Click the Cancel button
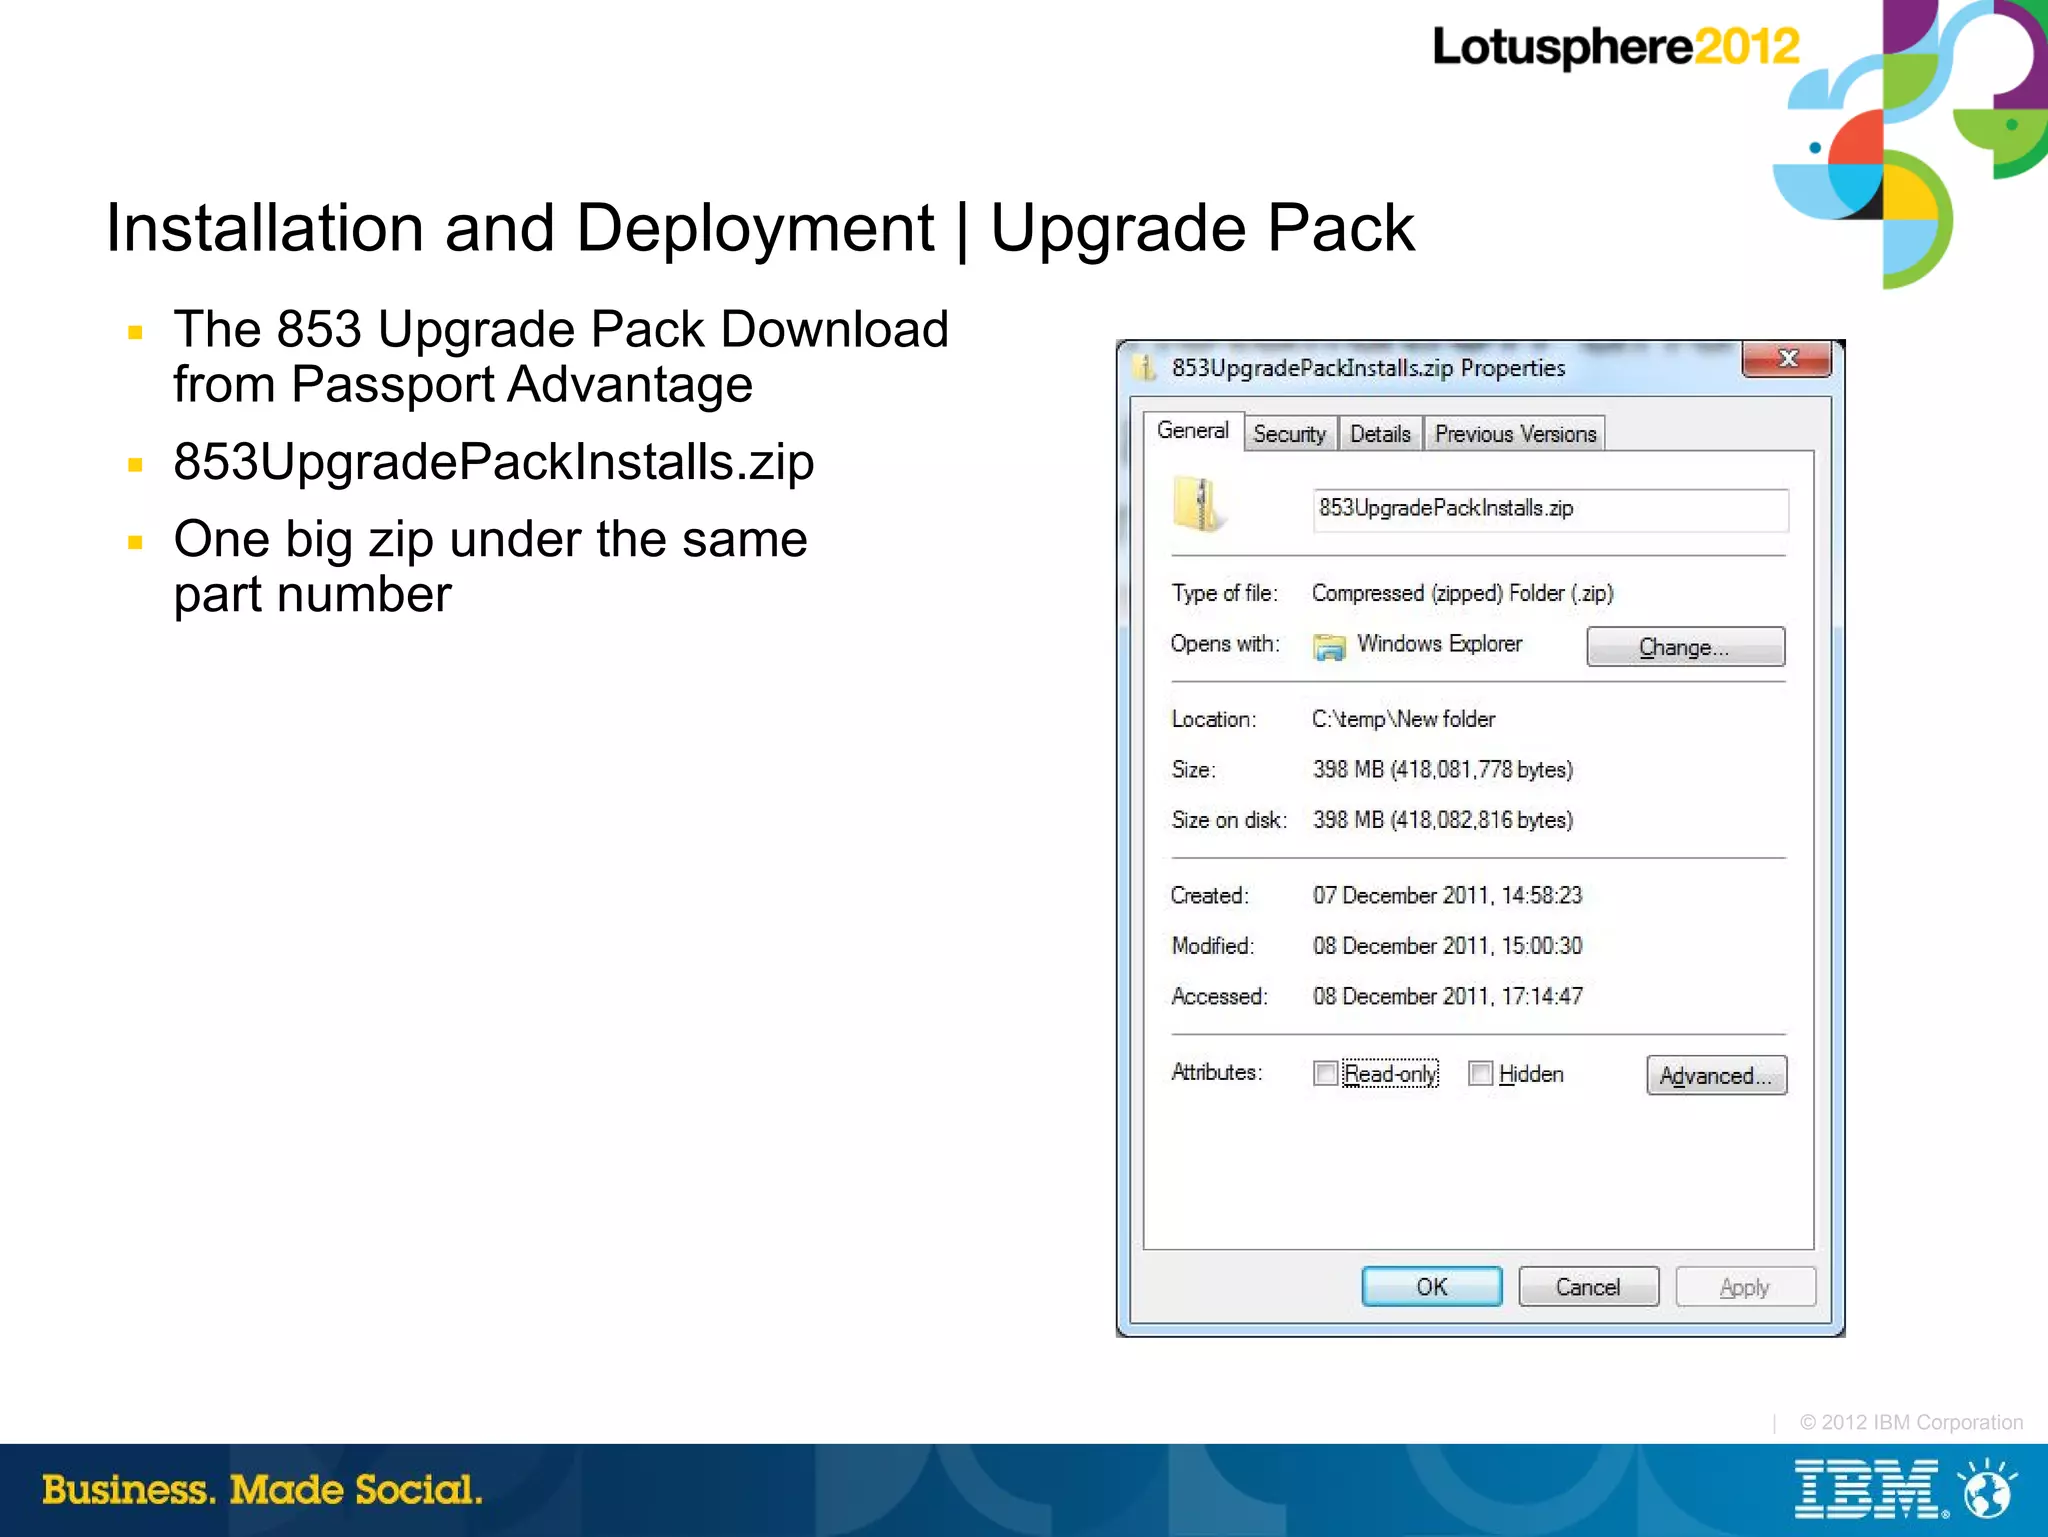 coord(1588,1287)
